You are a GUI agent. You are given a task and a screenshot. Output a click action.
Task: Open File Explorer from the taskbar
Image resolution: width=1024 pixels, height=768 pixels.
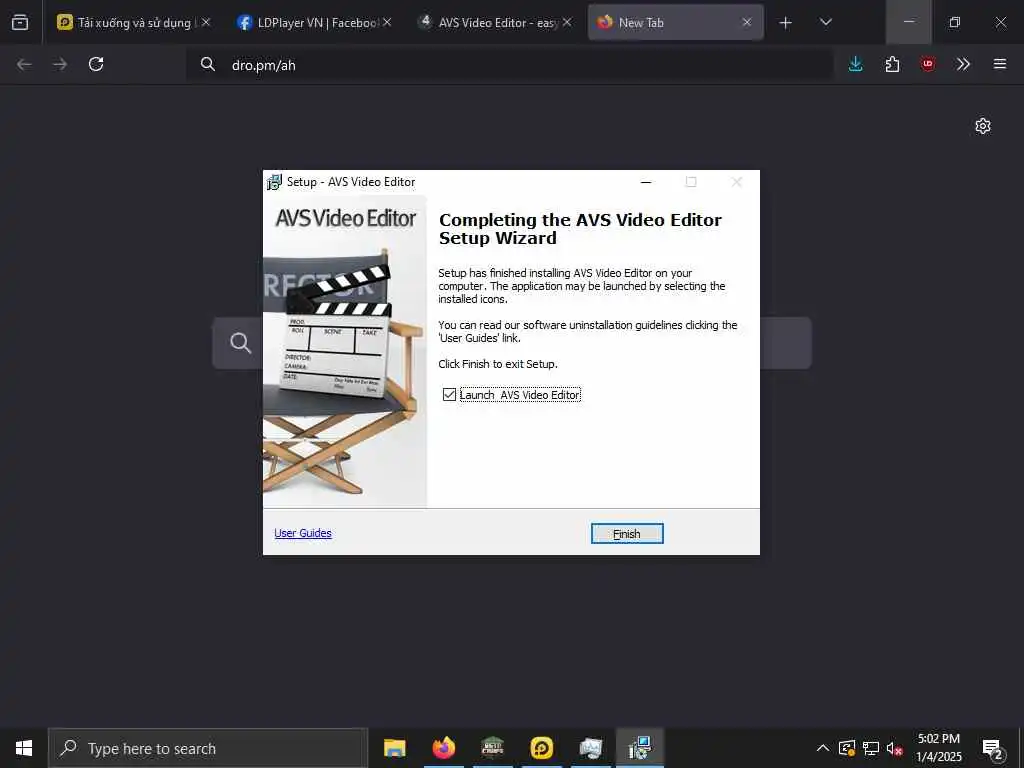[x=394, y=748]
